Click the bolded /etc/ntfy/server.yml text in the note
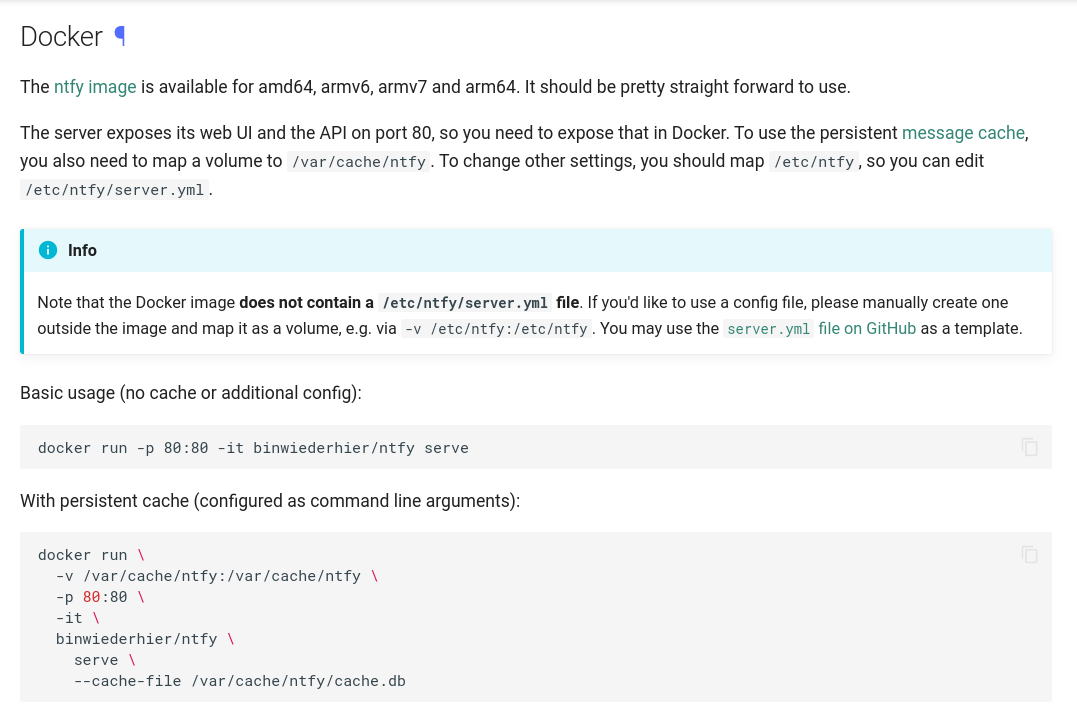 click(464, 302)
